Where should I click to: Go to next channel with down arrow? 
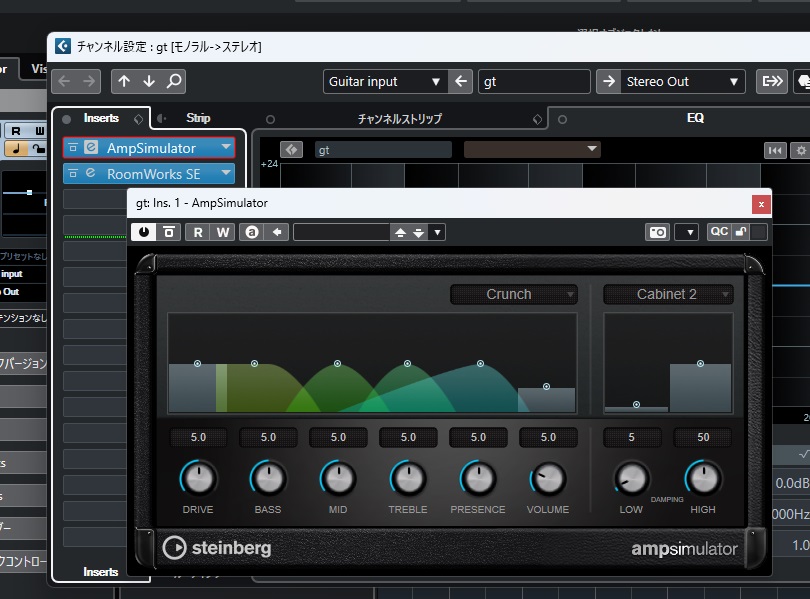click(149, 82)
